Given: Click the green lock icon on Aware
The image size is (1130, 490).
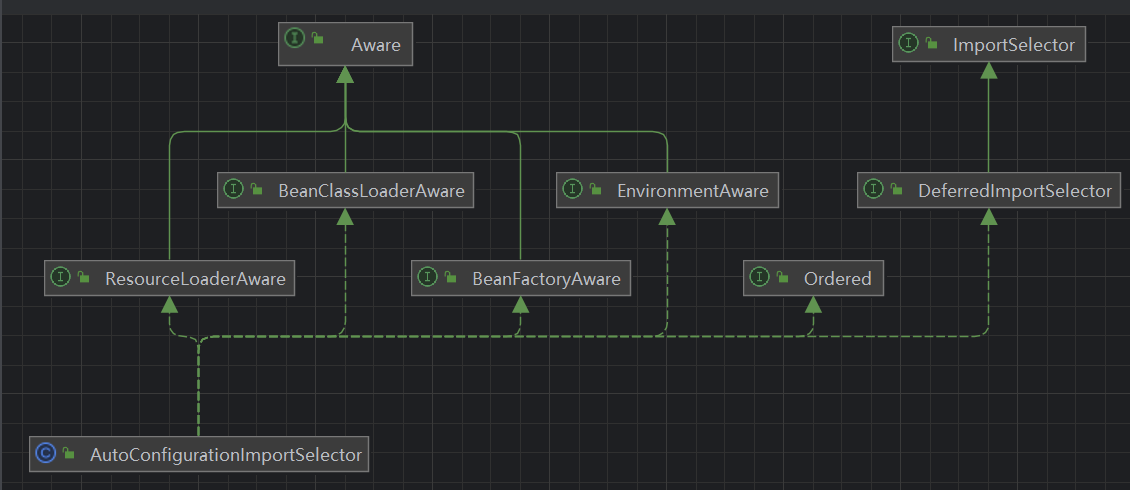Looking at the screenshot, I should [x=318, y=39].
